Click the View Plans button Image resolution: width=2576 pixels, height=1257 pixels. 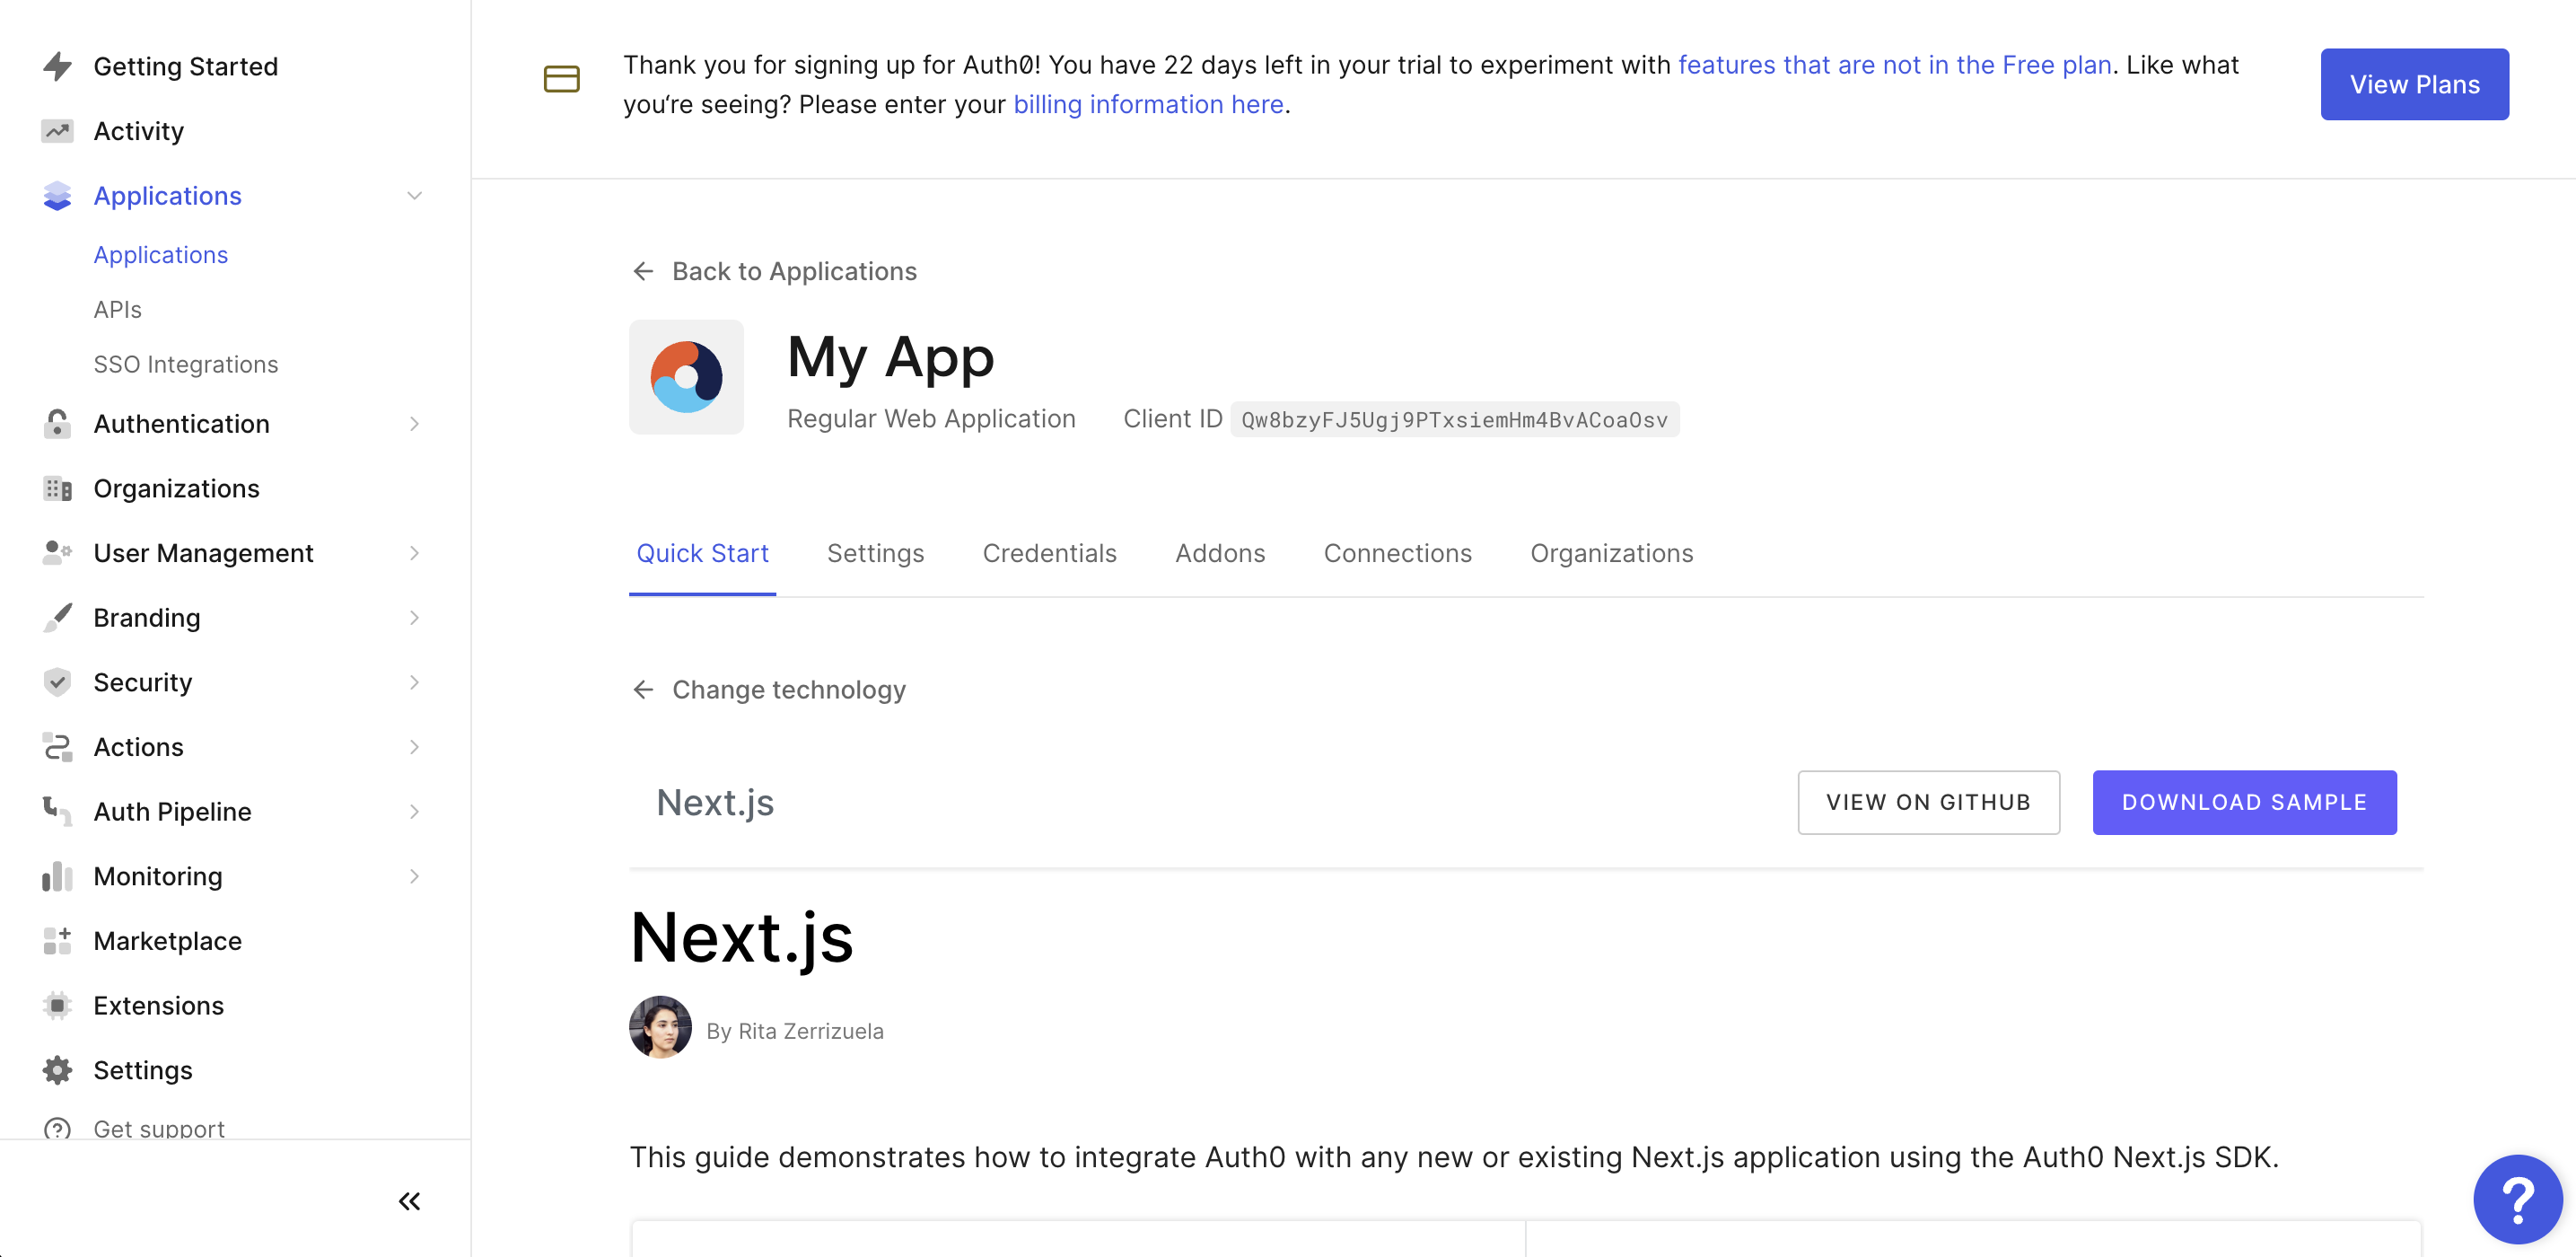[2415, 84]
